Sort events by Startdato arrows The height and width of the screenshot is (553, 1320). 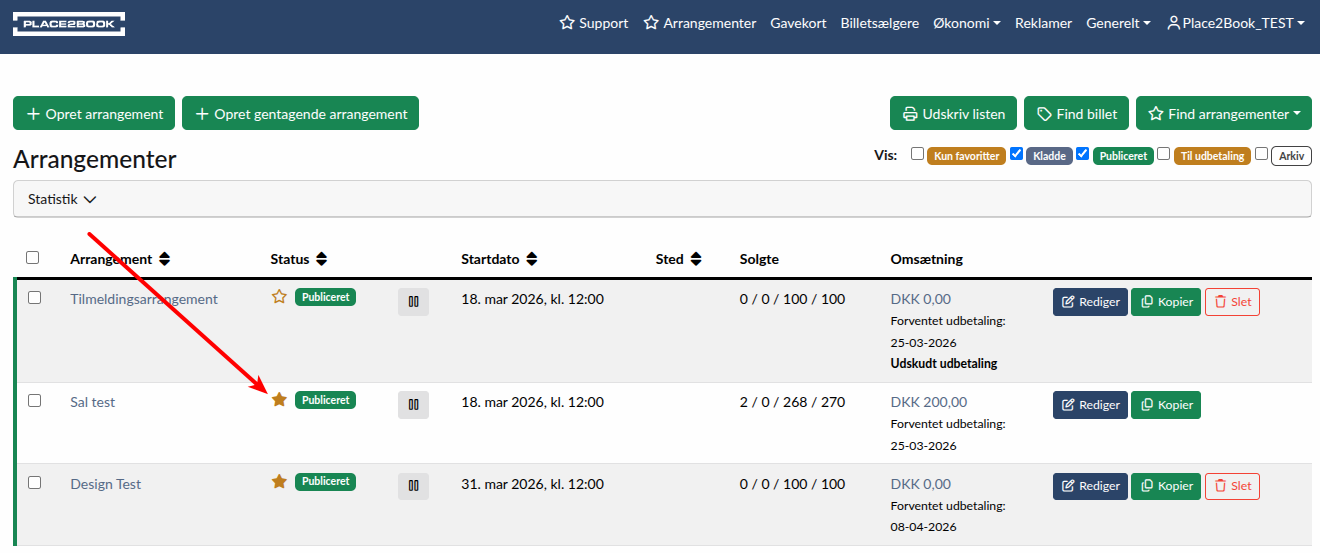tap(532, 259)
